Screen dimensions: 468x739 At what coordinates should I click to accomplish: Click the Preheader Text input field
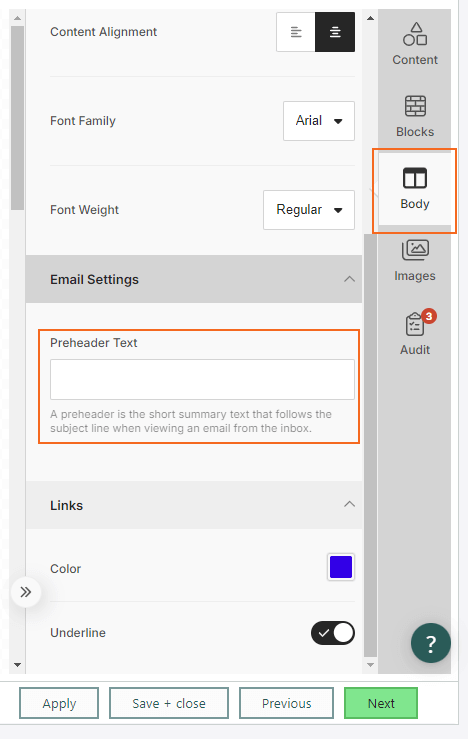(202, 379)
